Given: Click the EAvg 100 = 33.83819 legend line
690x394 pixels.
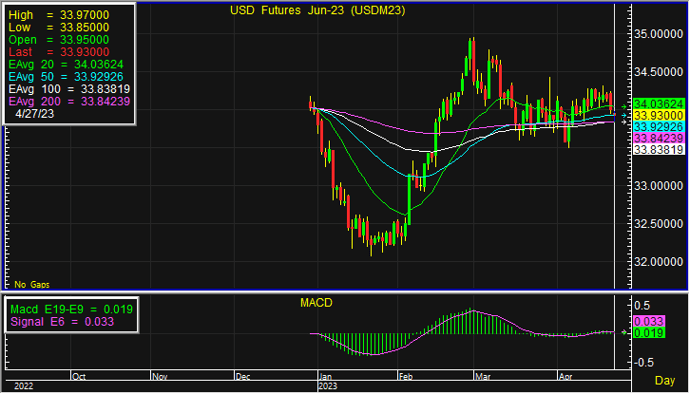Looking at the screenshot, I should pos(69,89).
